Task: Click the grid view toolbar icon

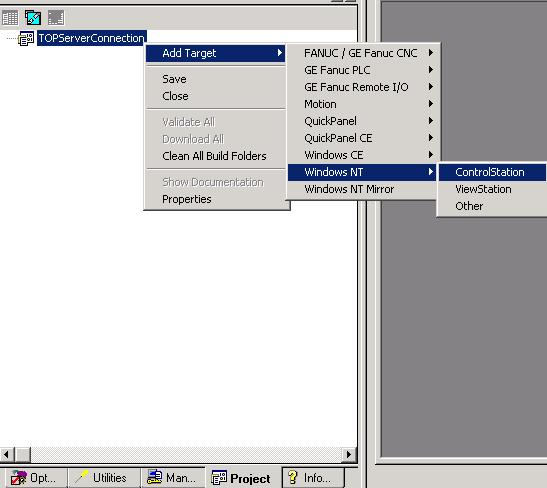Action: pyautogui.click(x=10, y=18)
